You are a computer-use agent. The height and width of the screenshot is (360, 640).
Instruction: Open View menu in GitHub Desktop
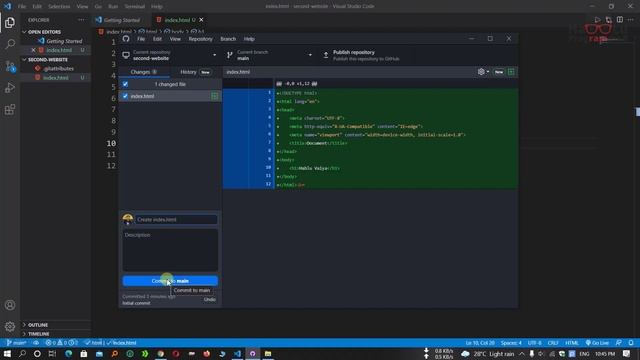coord(175,39)
